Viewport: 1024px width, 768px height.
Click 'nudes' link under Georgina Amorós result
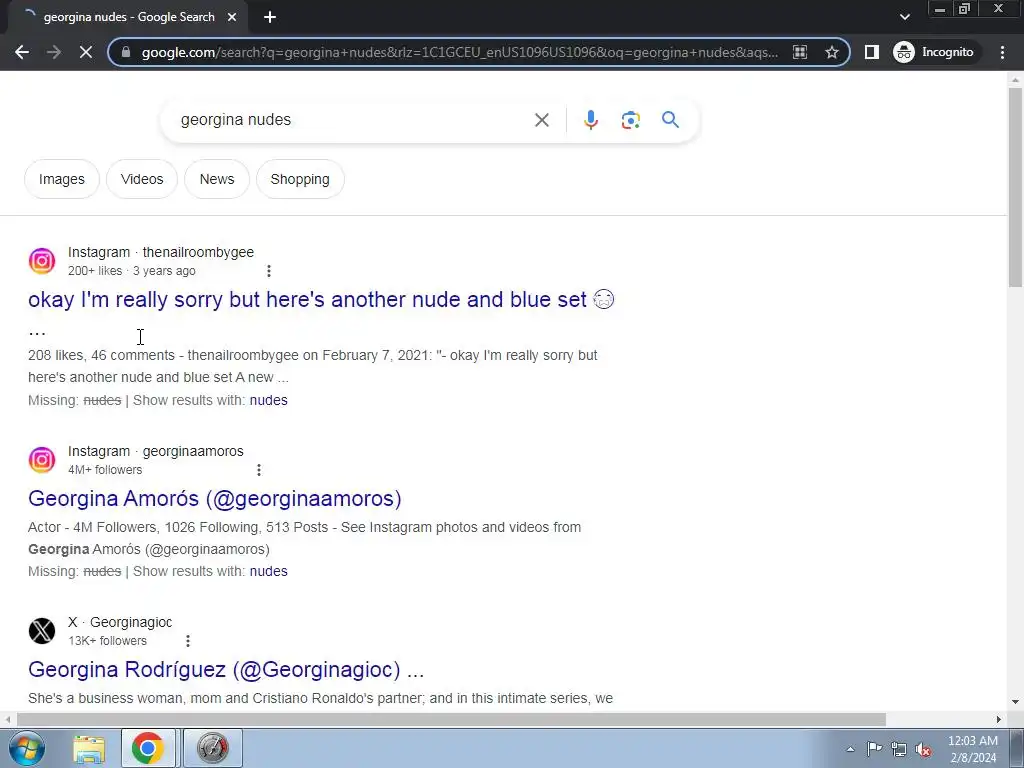pyautogui.click(x=268, y=571)
